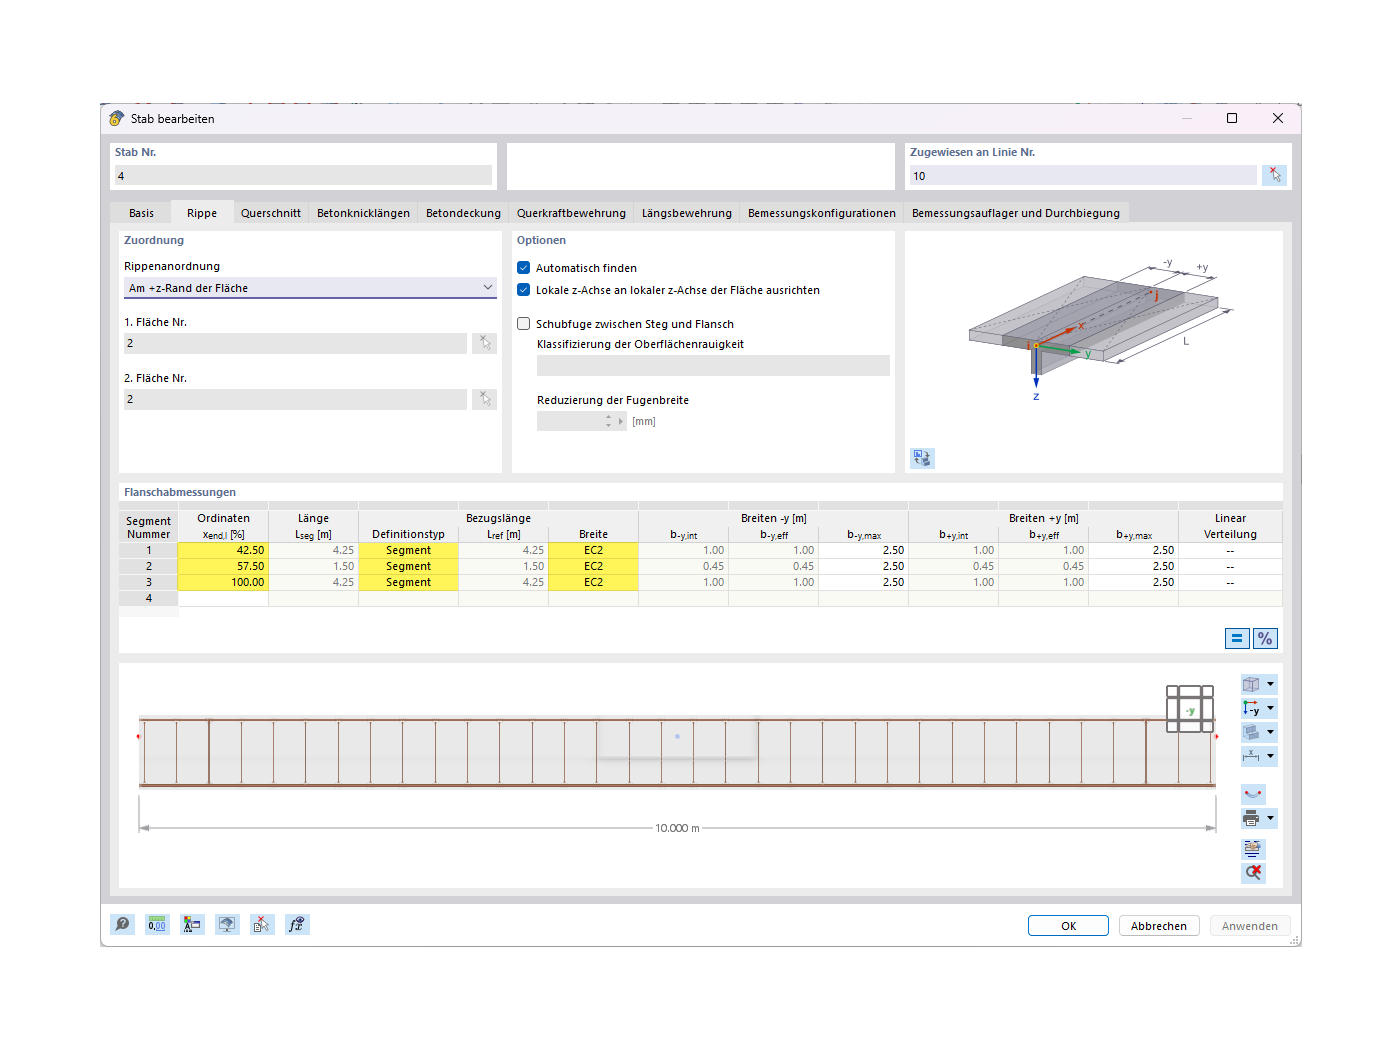Expand the arrow beside the printer icon
The height and width of the screenshot is (1050, 1400).
[x=1271, y=818]
